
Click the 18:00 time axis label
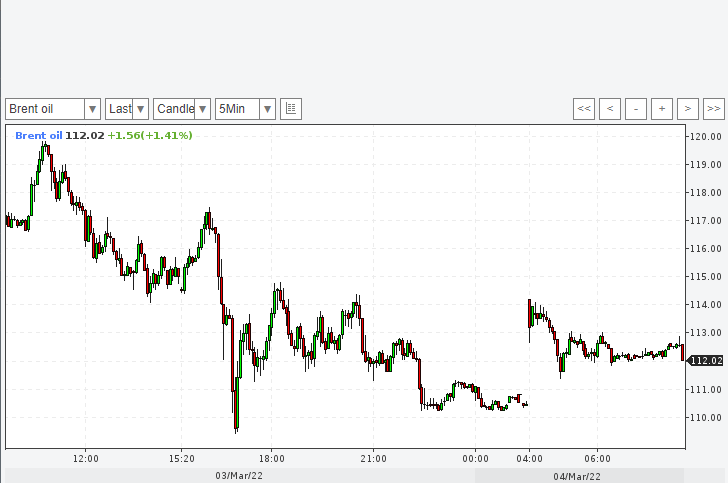click(271, 459)
